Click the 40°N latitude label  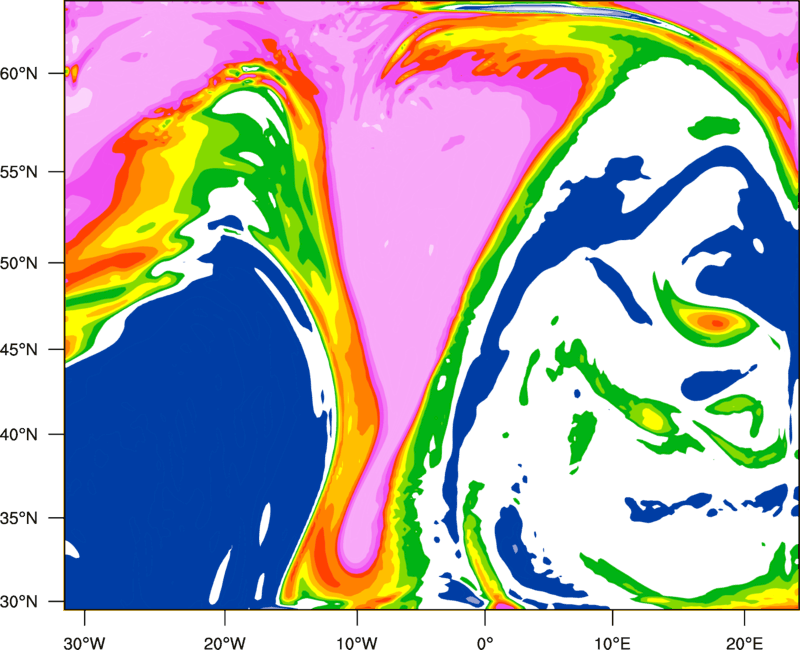(19, 435)
